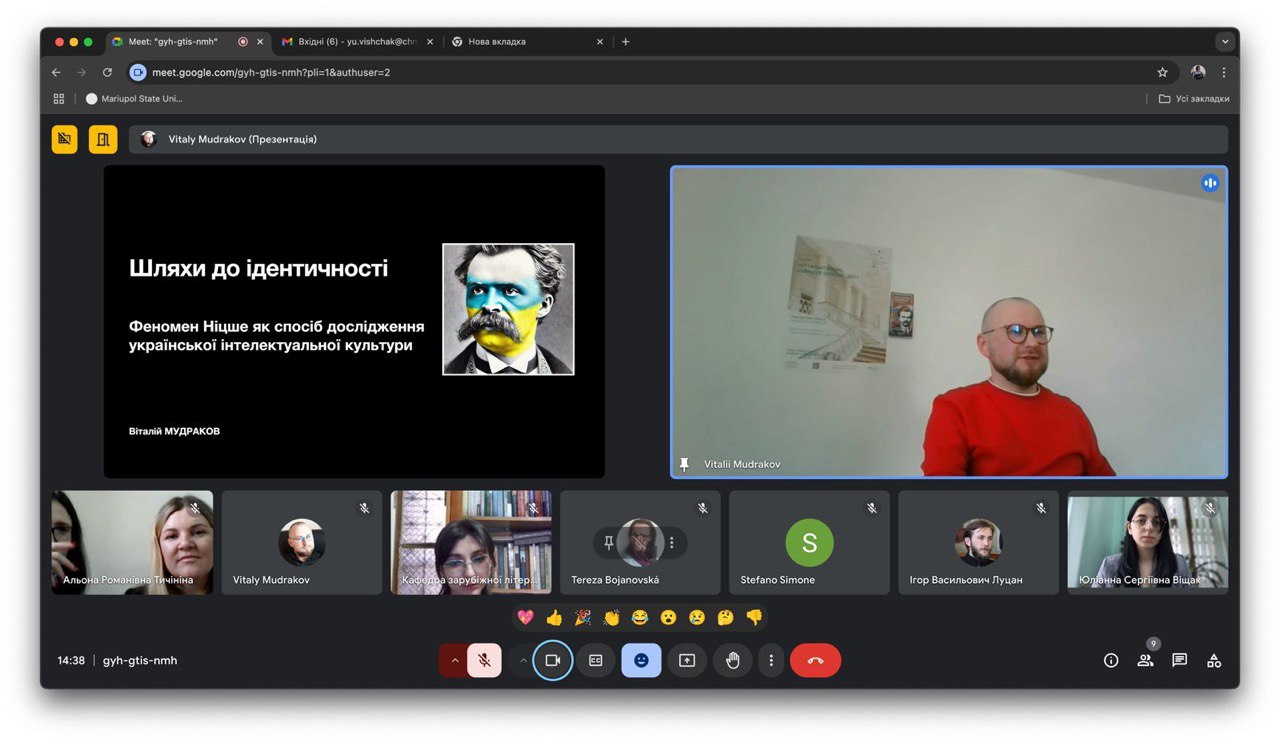Send the crying face reaction

click(697, 617)
